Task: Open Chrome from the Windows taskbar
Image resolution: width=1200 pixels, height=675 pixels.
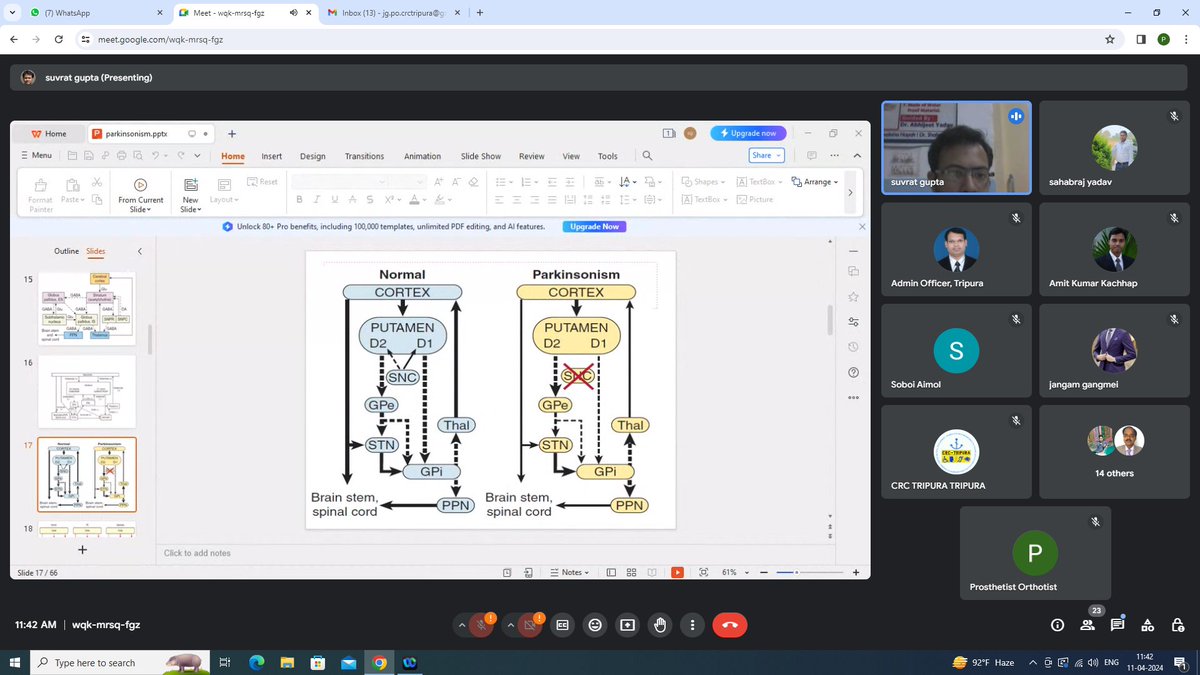Action: pos(379,662)
